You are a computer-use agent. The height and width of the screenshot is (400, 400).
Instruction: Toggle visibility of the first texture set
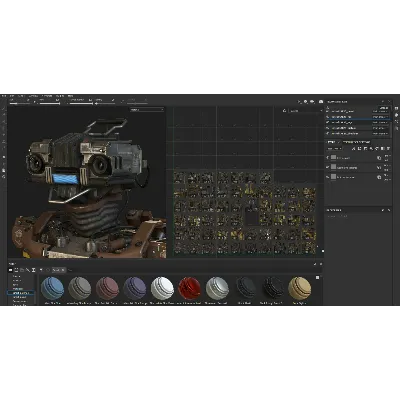[327, 111]
